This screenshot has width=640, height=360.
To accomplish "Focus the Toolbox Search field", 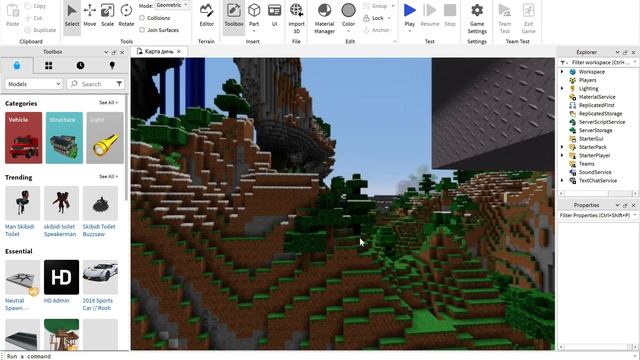I will coord(95,84).
